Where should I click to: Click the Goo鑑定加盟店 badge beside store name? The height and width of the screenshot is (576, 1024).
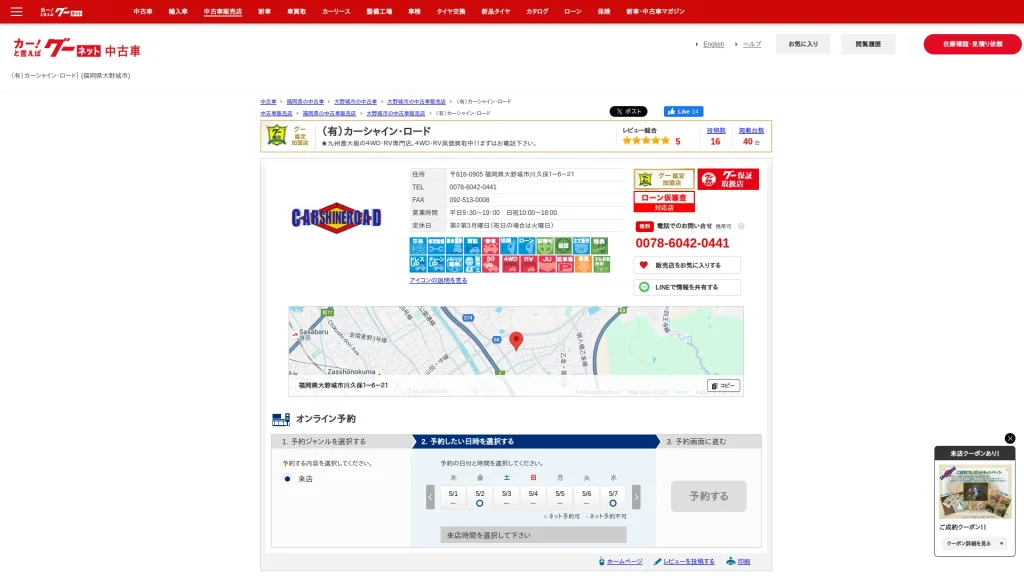[287, 136]
